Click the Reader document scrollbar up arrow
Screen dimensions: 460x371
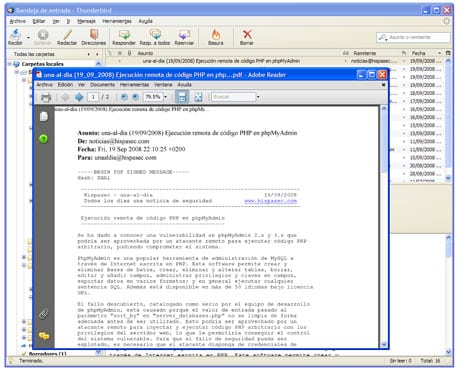coord(384,109)
